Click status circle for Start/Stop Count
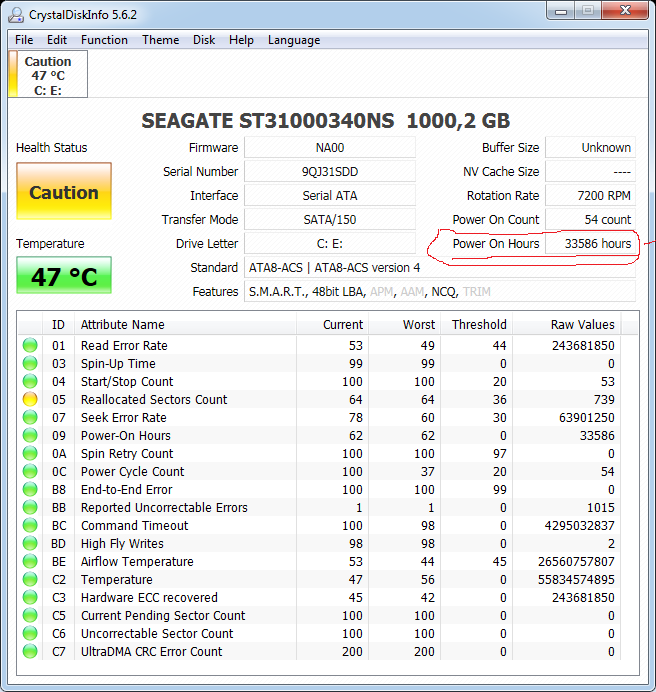This screenshot has width=656, height=692. pos(30,381)
